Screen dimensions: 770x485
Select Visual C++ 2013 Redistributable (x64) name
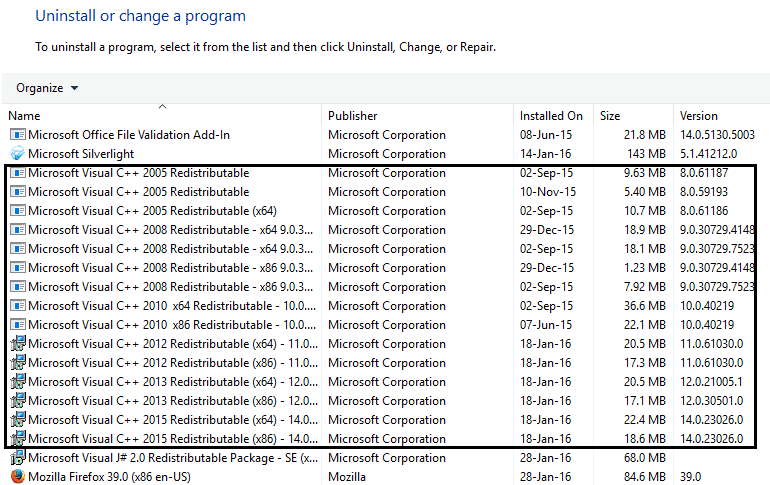pyautogui.click(x=173, y=382)
